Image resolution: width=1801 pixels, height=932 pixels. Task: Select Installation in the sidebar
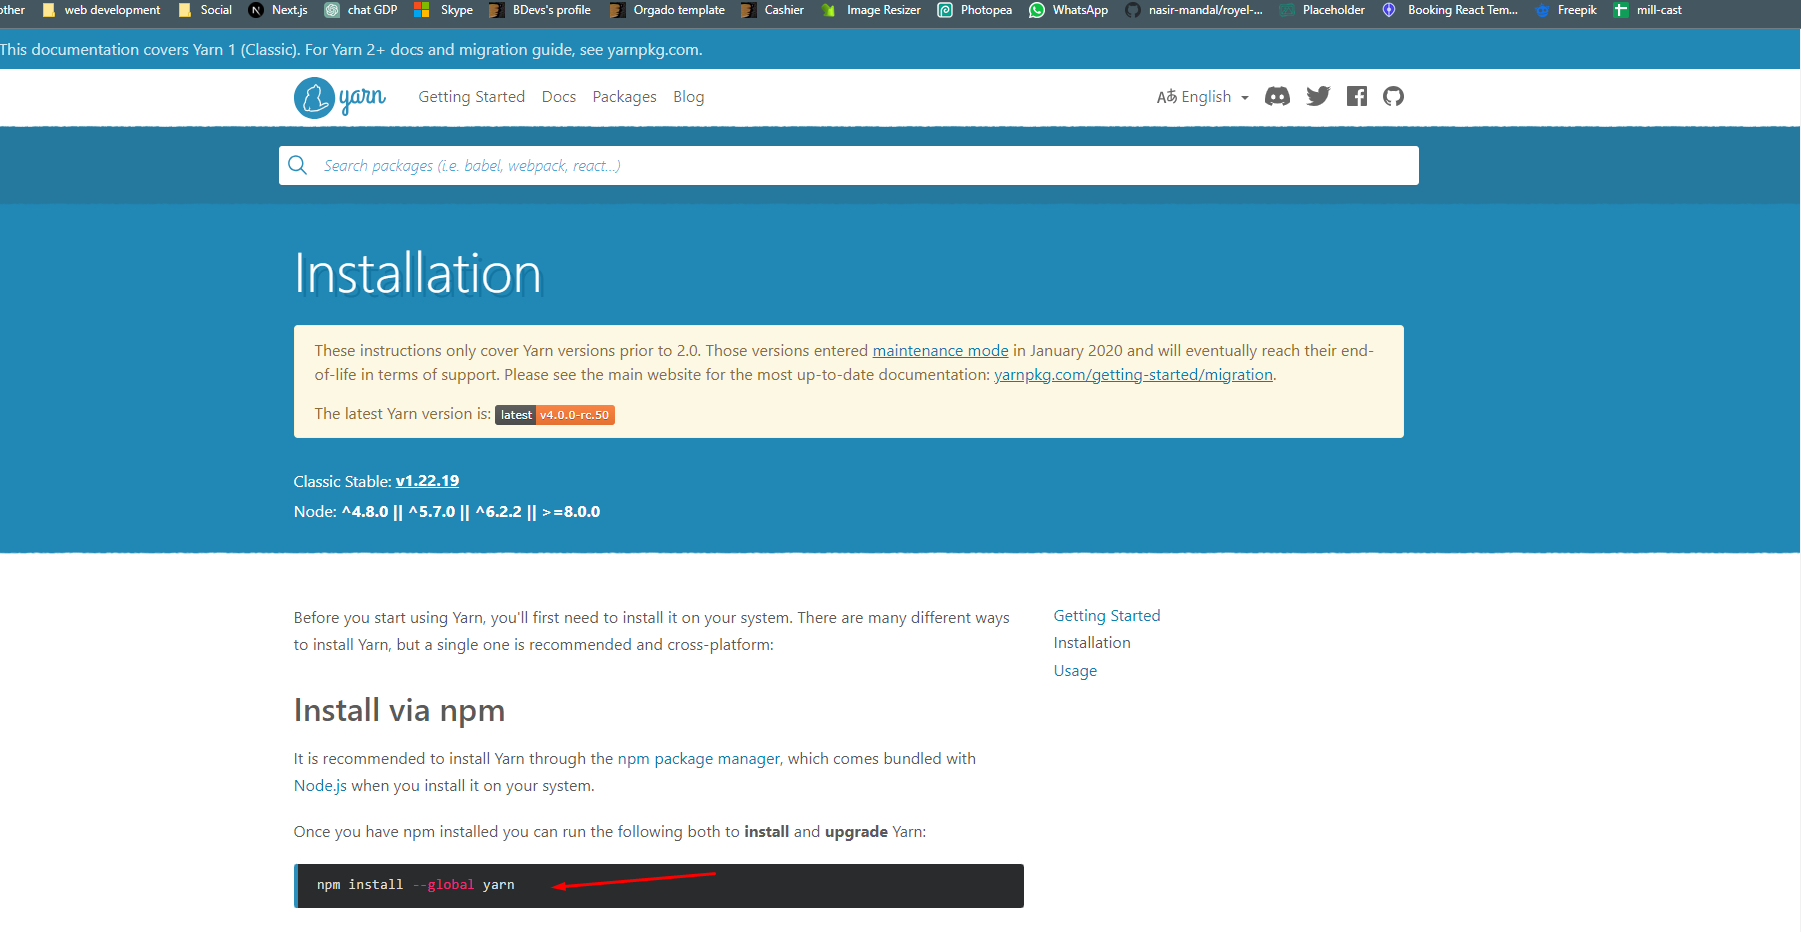(1091, 642)
